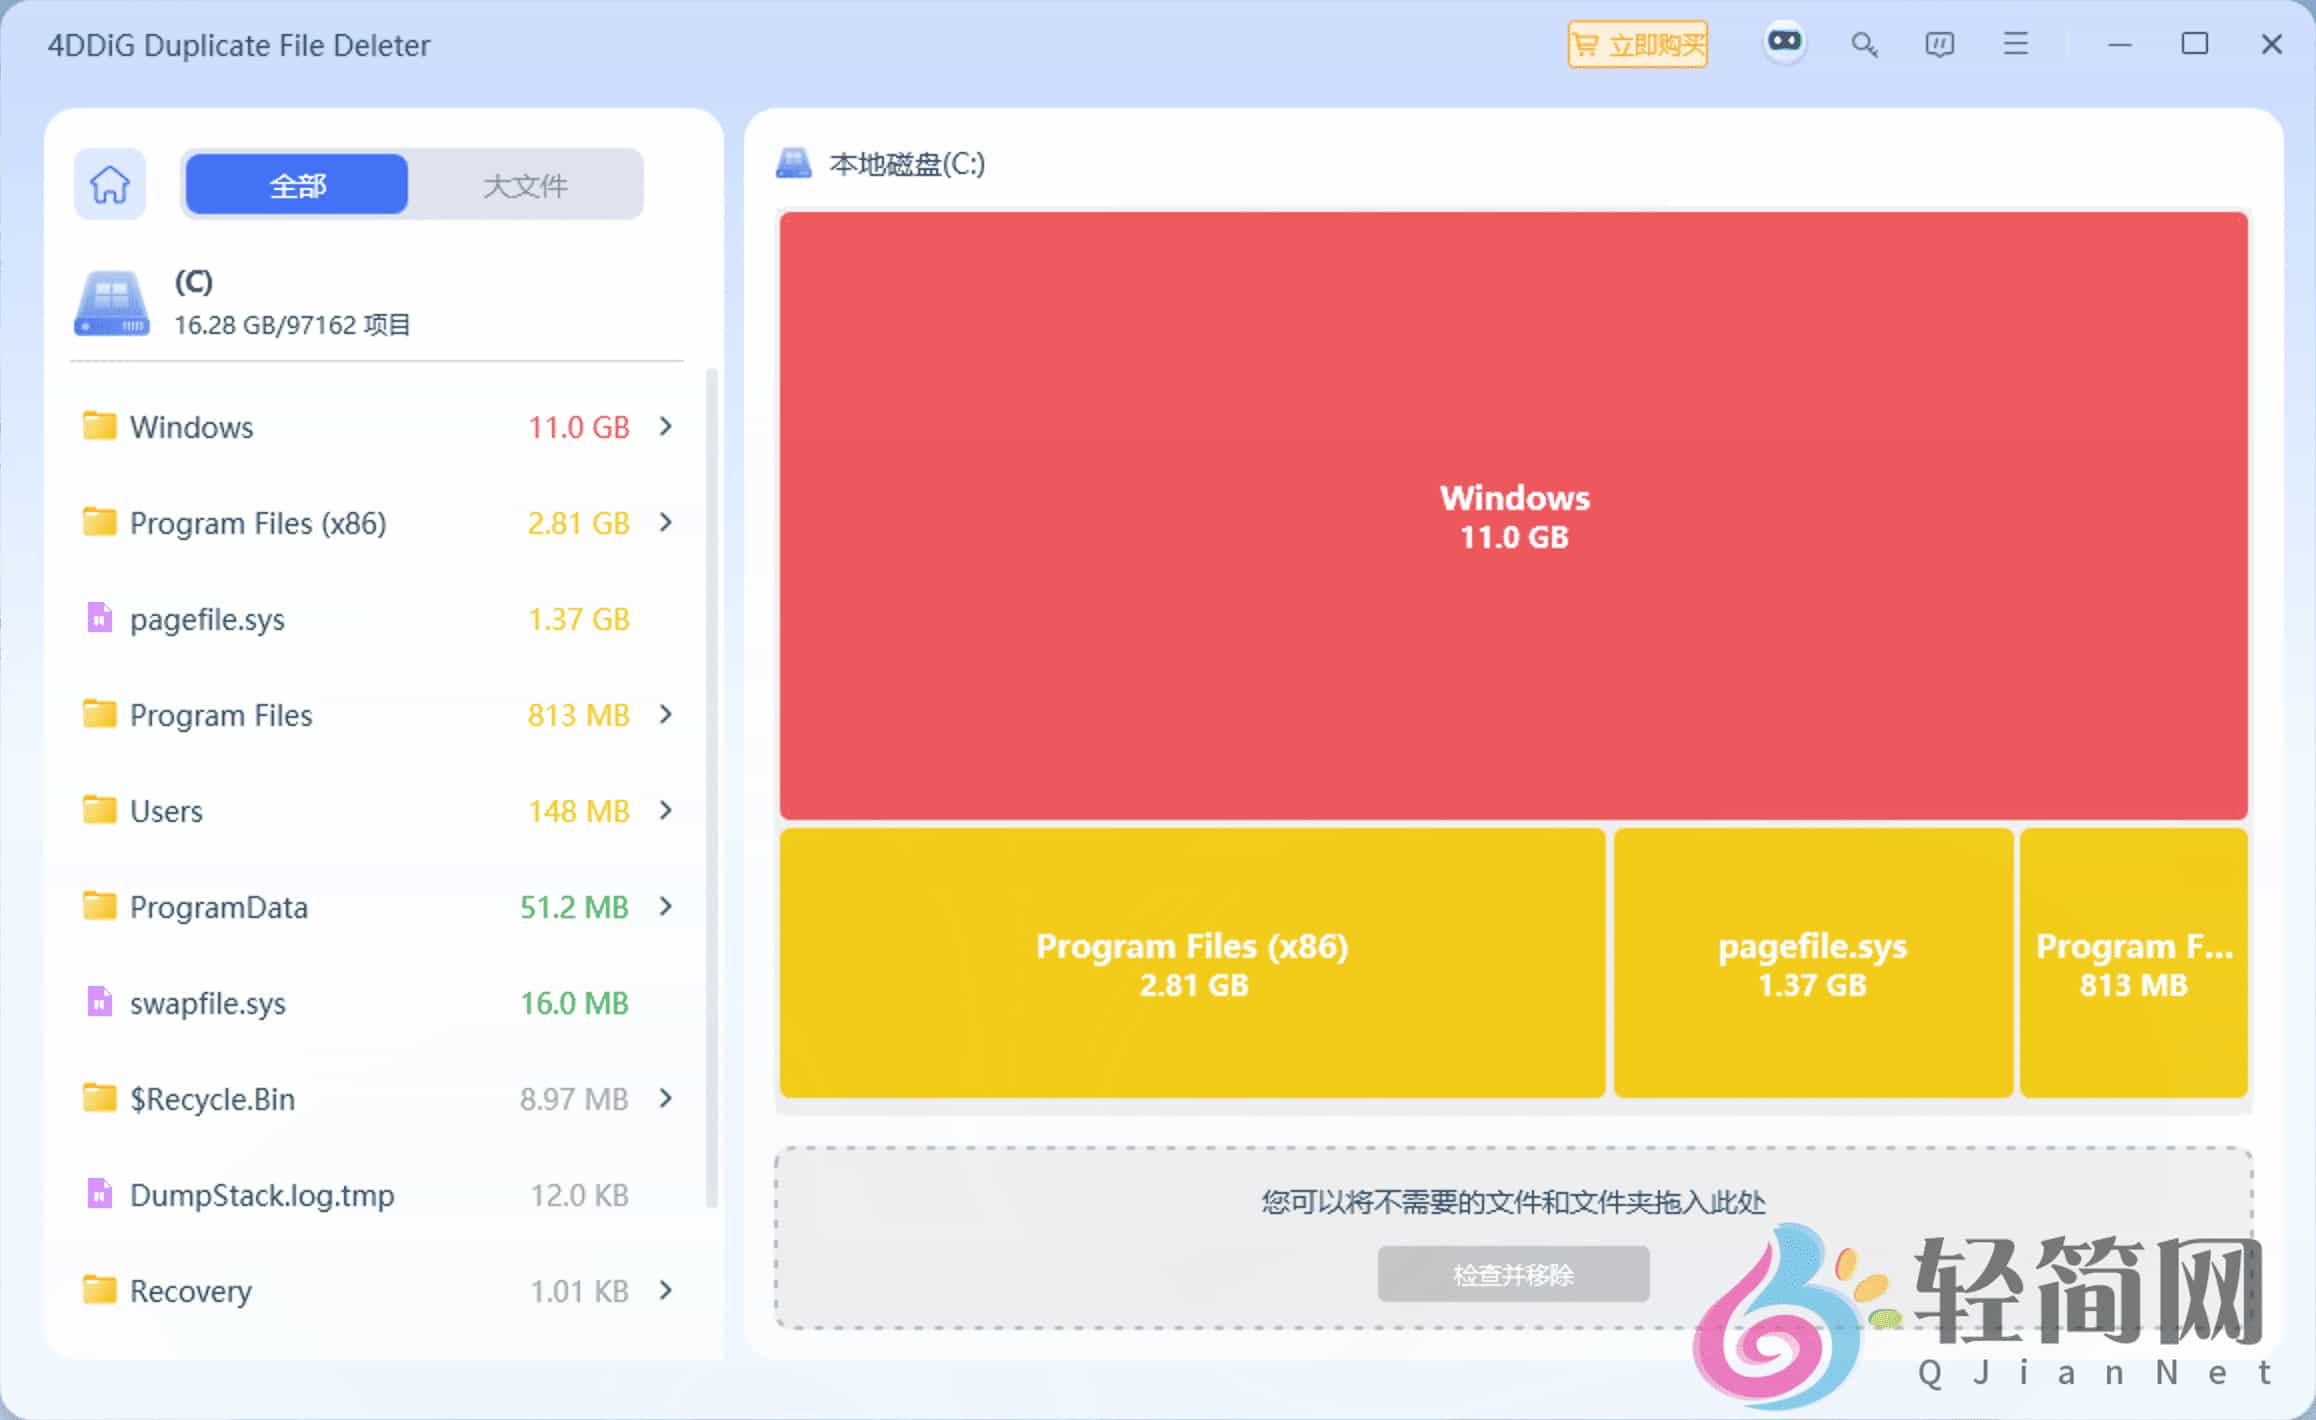Click the Recovery folder icon
2316x1420 pixels.
pos(100,1290)
